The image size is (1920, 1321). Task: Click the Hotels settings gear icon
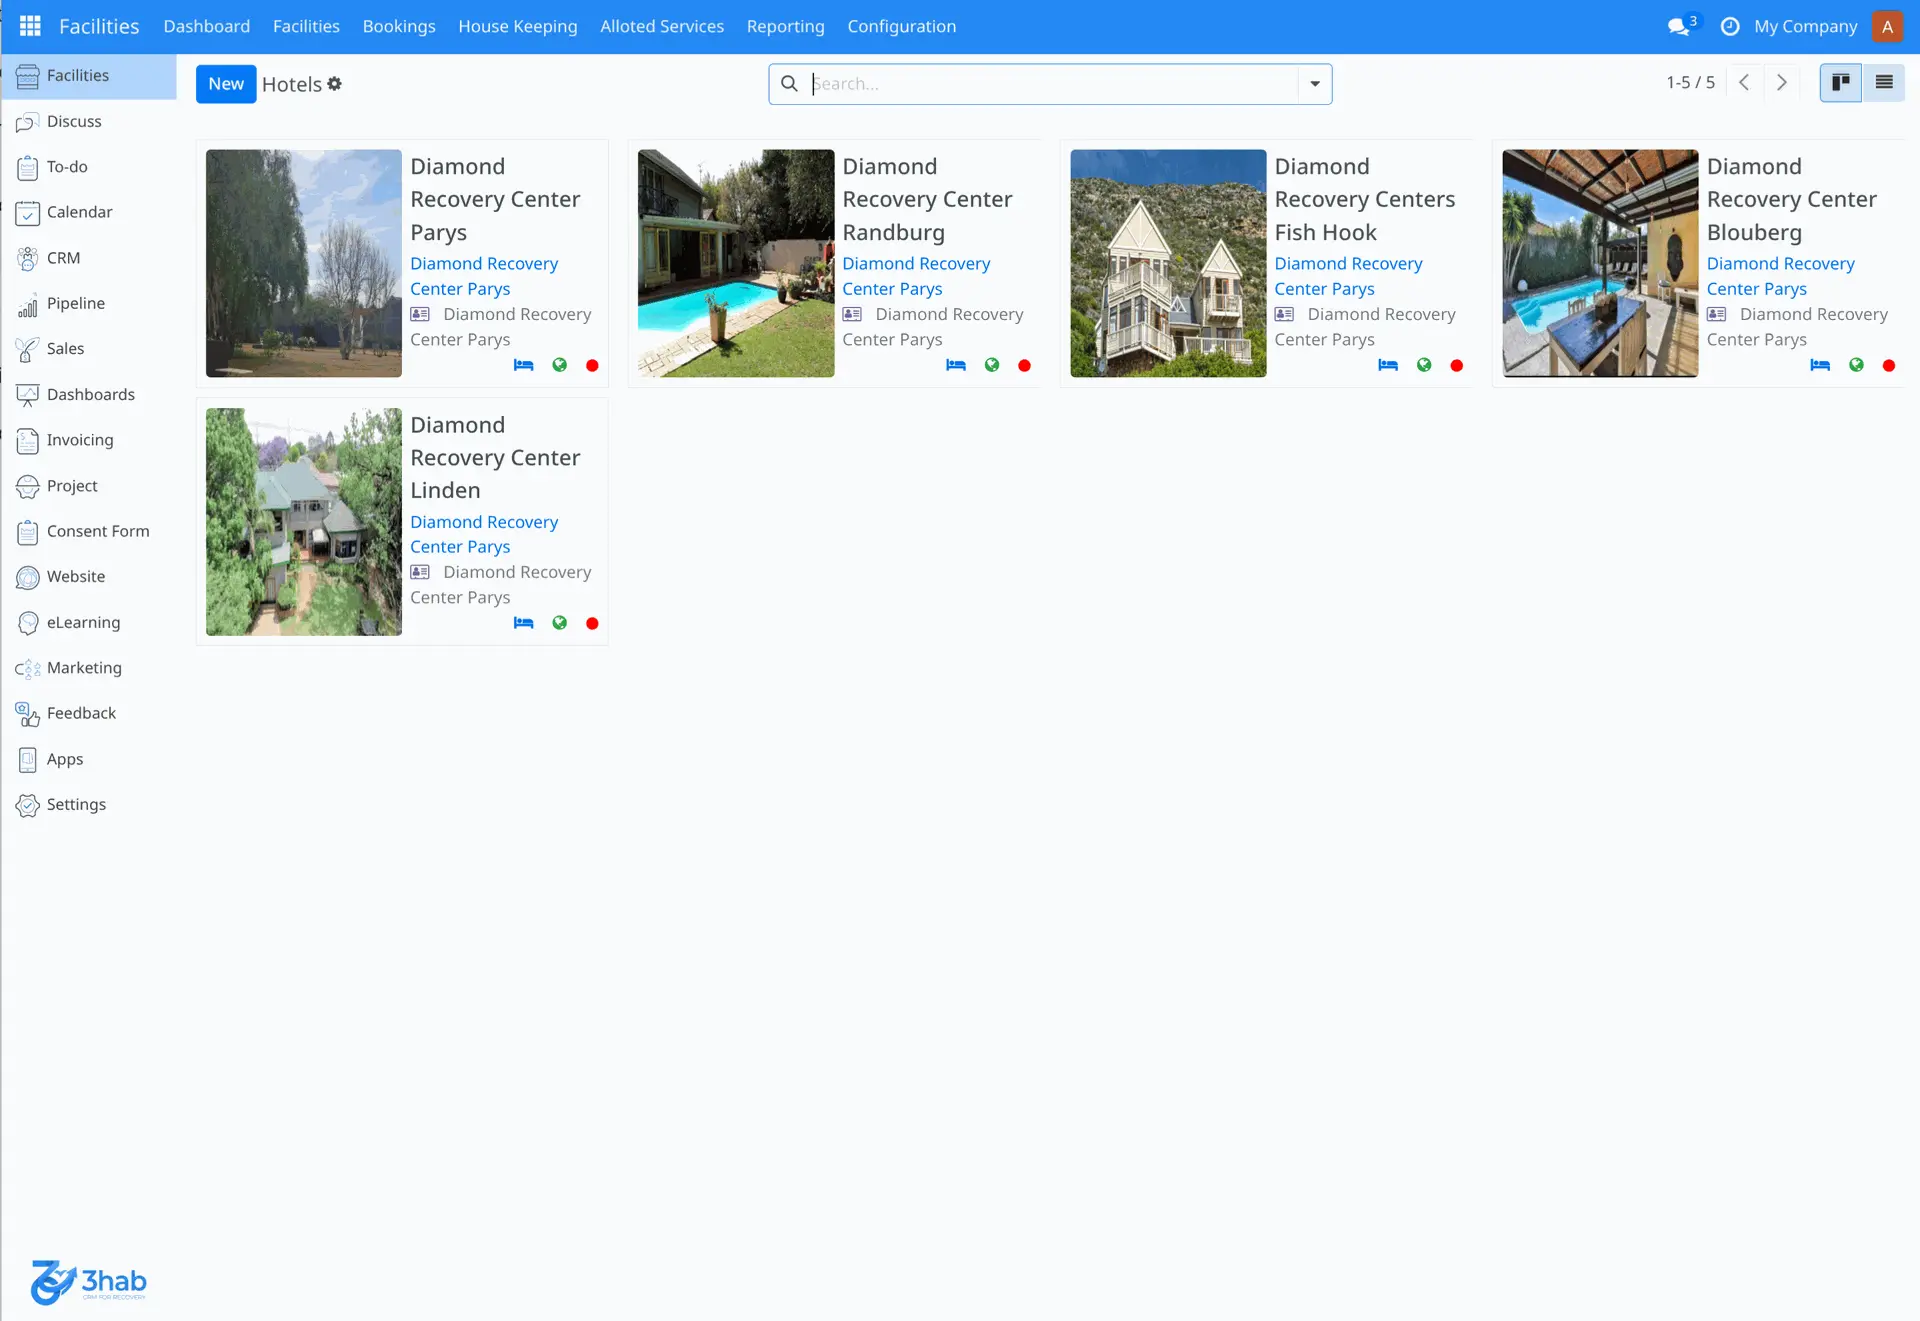[x=335, y=84]
